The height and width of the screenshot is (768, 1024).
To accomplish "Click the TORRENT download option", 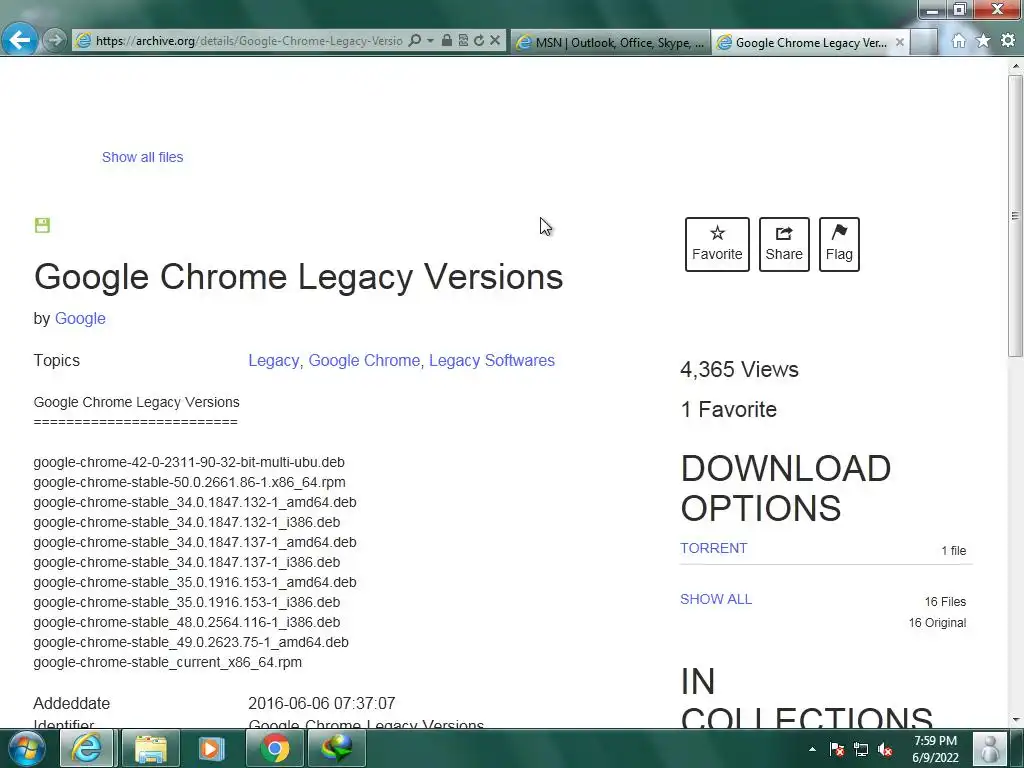I will [x=714, y=549].
